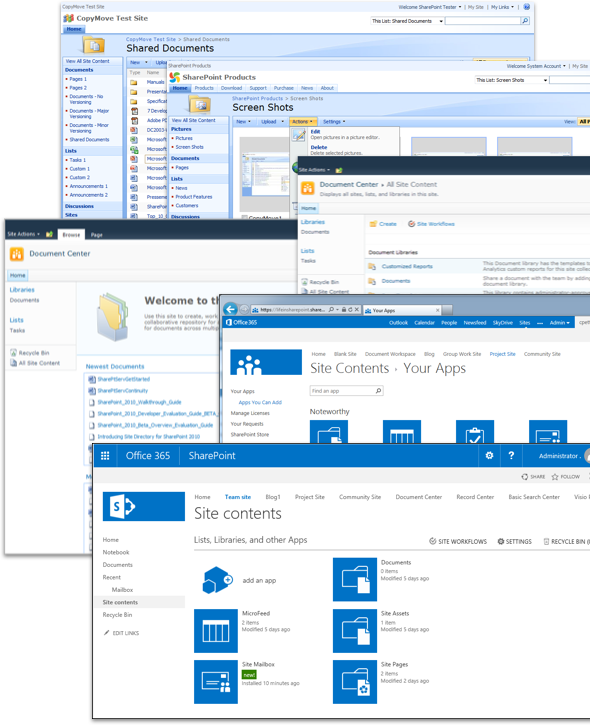Click the browser back arrow in Your Apps window
This screenshot has width=590, height=725.
(231, 309)
